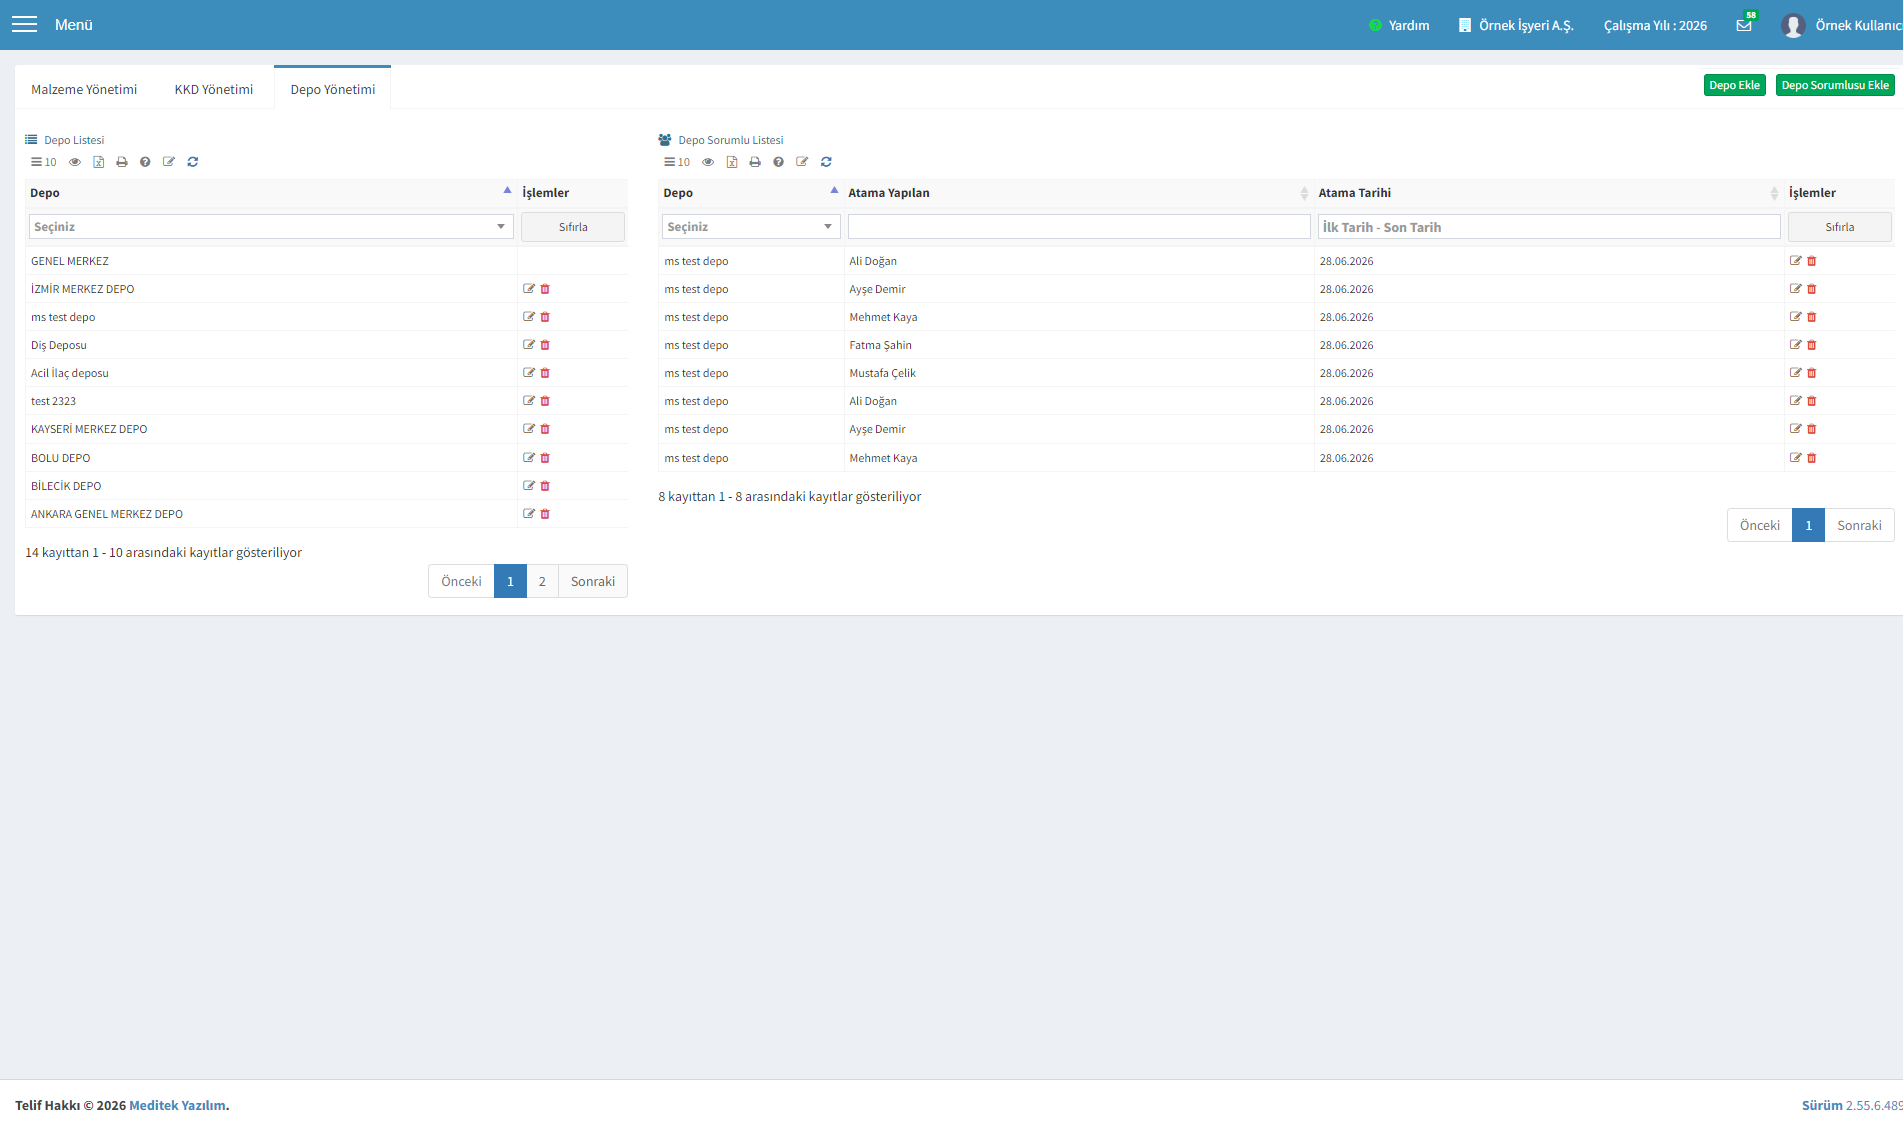This screenshot has width=1903, height=1130.
Task: Delete the ANKARA GENEL MERKEZ DEPO row
Action: [x=545, y=514]
